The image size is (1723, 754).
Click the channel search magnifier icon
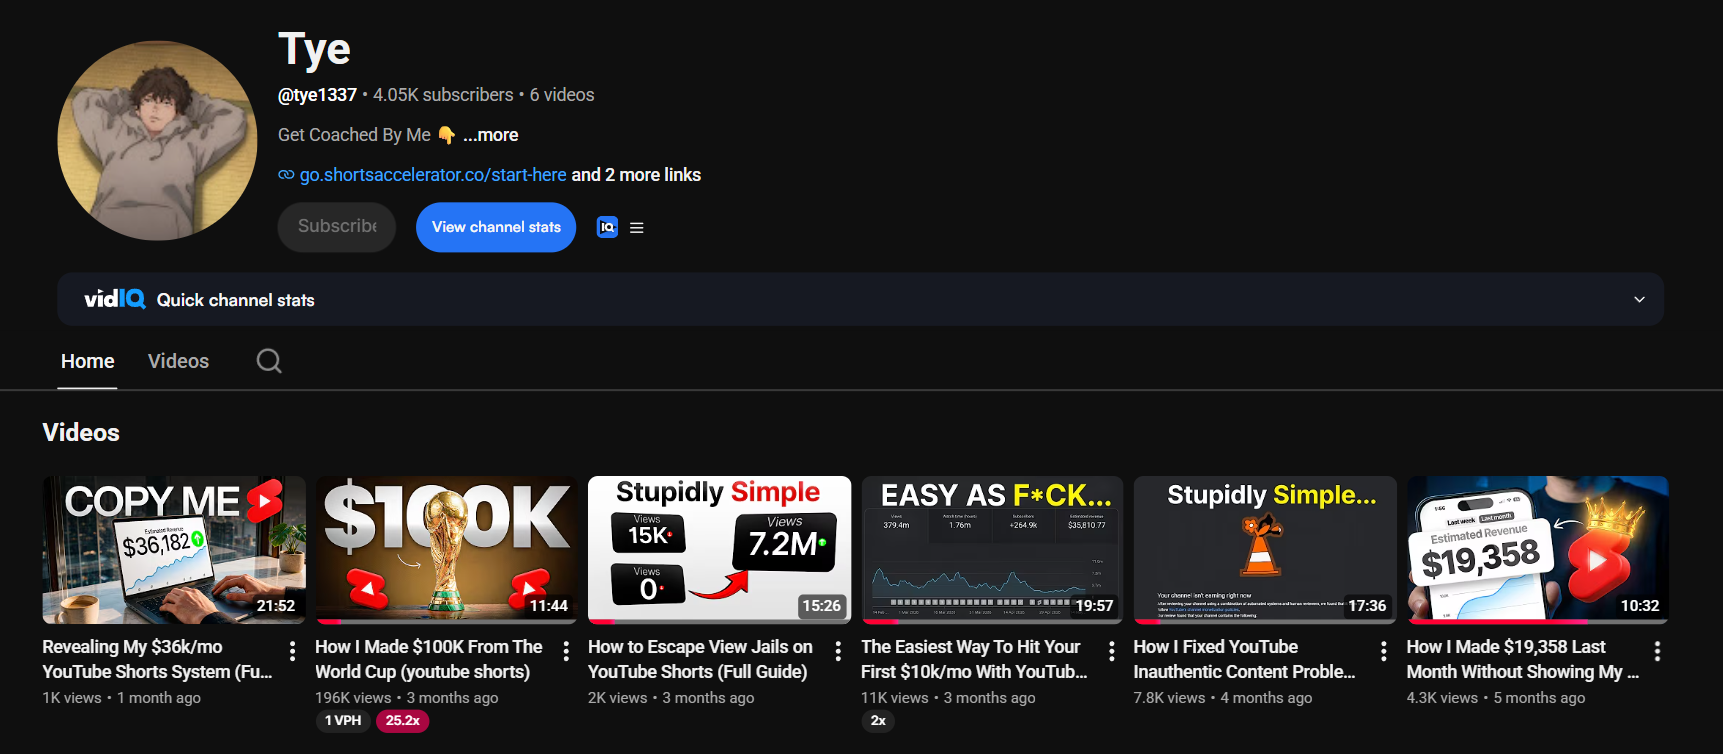point(269,361)
